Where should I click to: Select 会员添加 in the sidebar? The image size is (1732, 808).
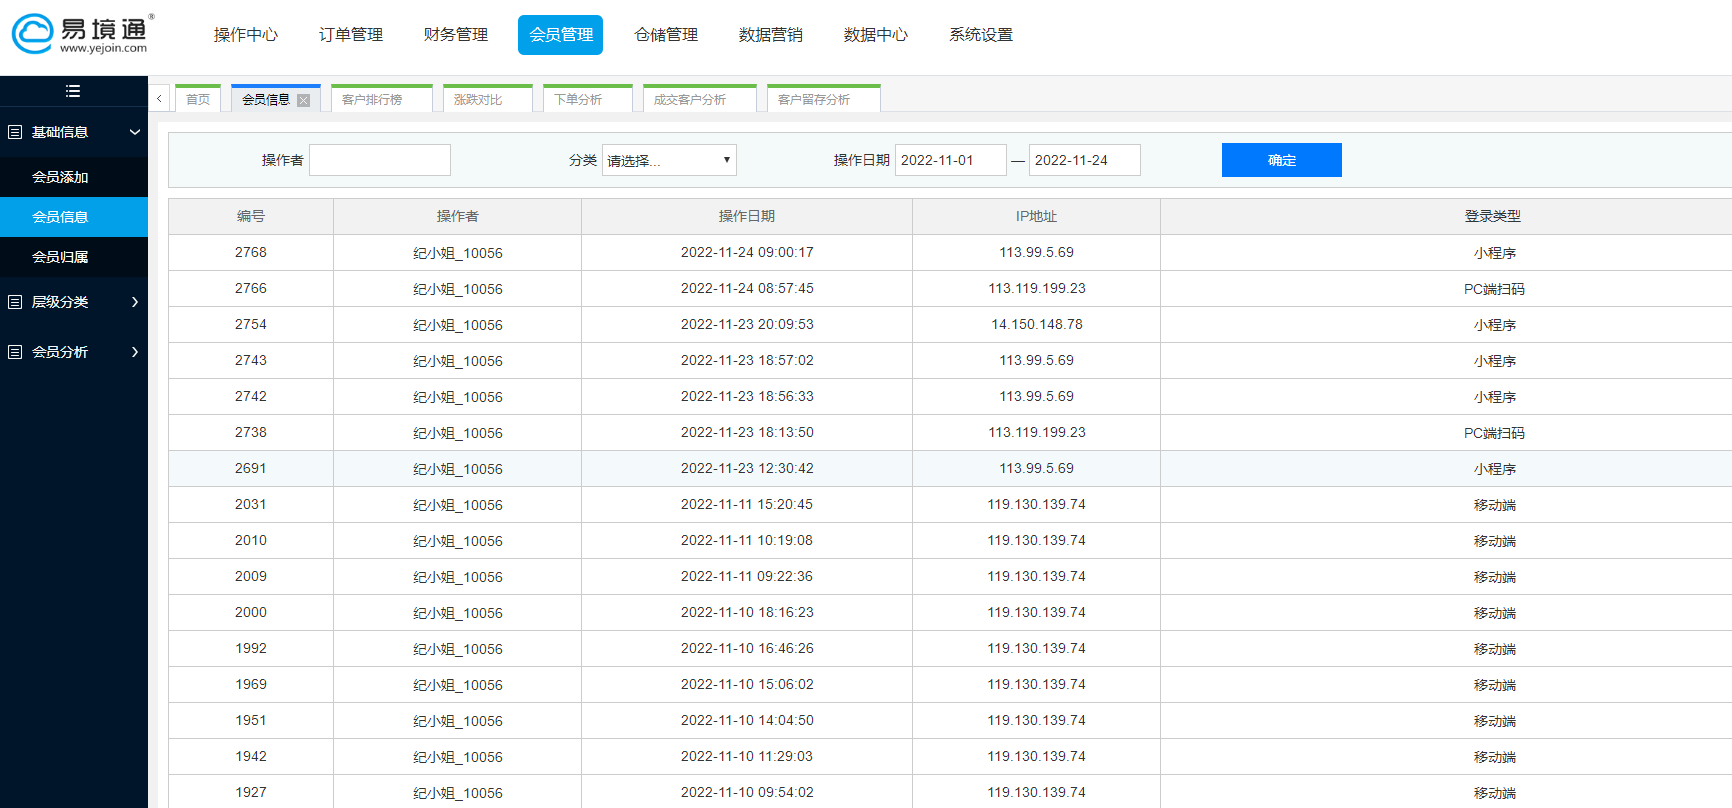click(60, 177)
